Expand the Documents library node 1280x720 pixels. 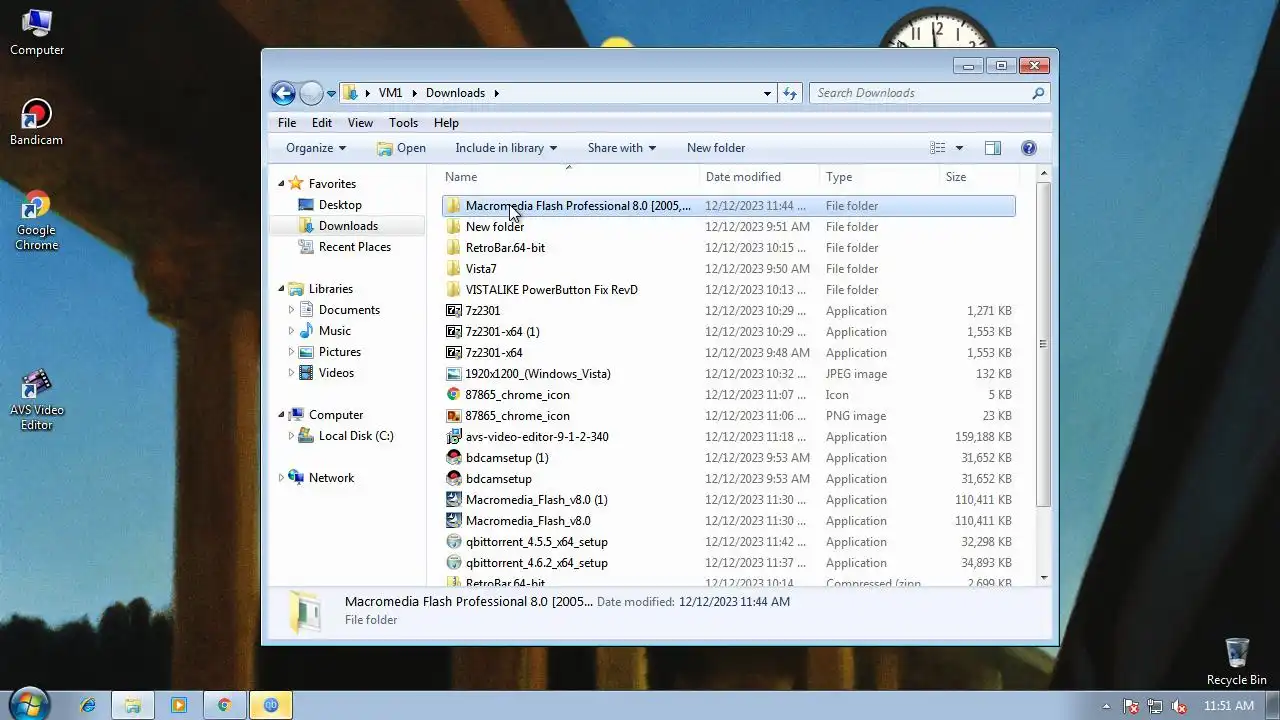[x=291, y=310]
